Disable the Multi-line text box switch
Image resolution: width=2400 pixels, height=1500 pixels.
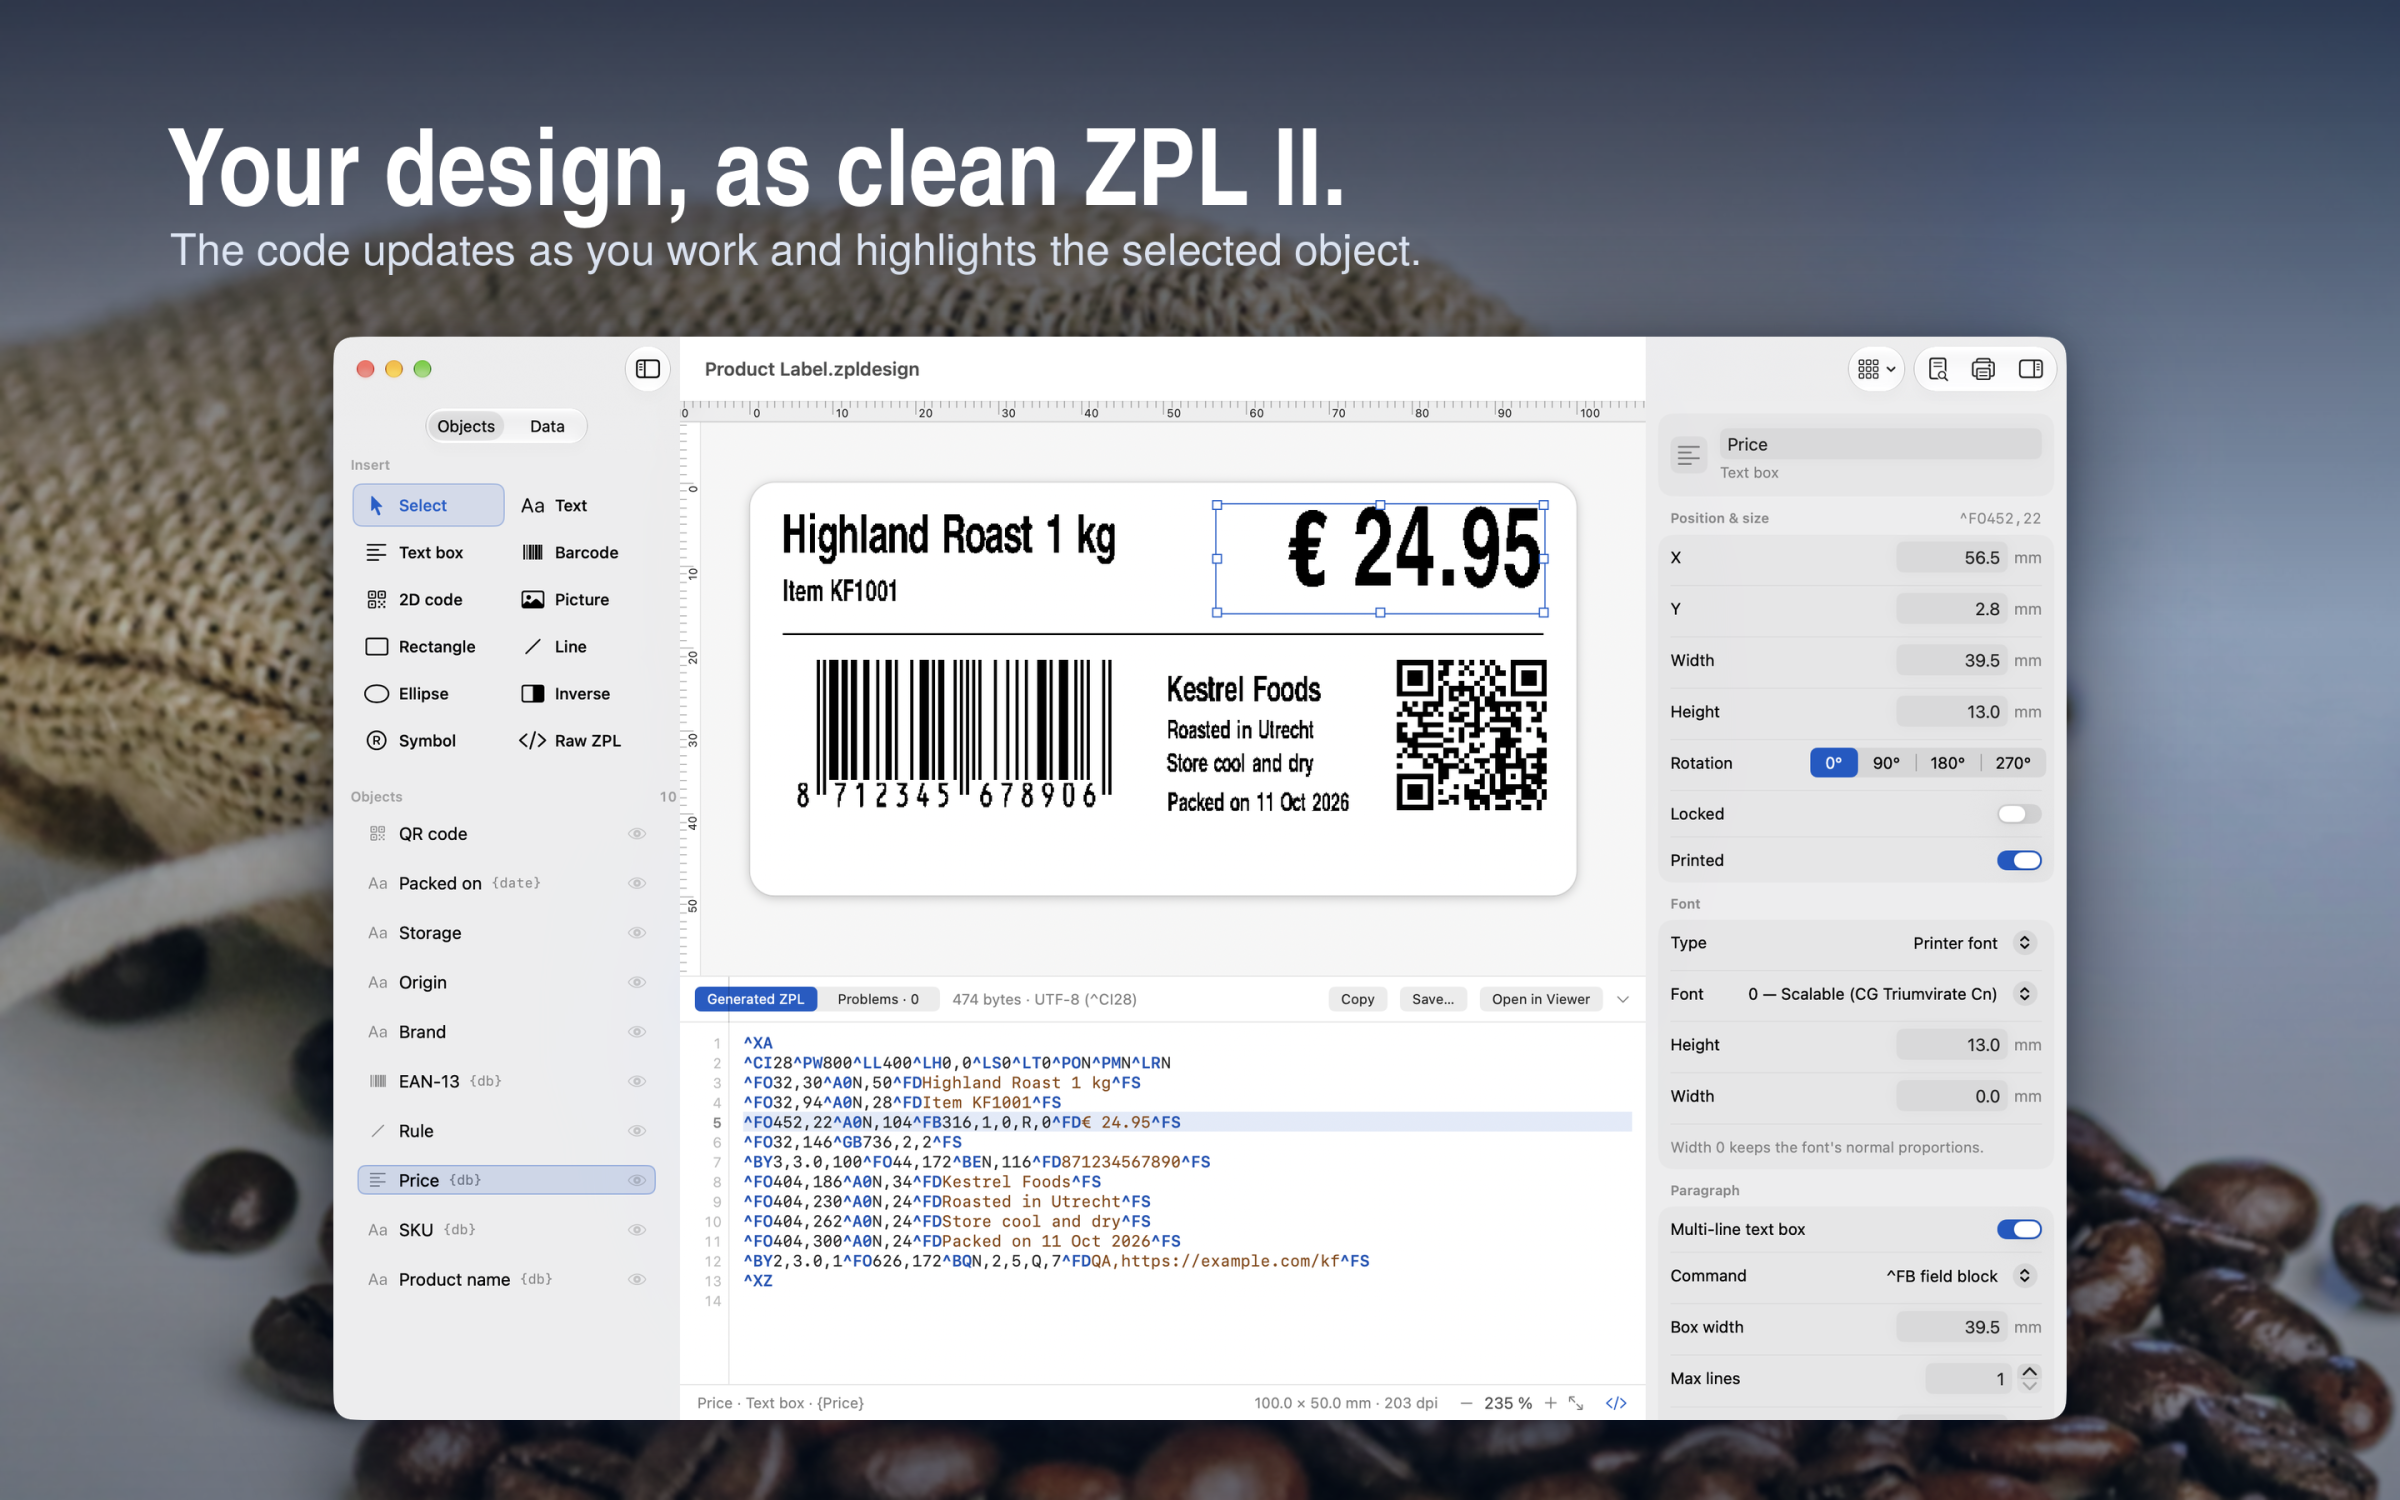2018,1229
